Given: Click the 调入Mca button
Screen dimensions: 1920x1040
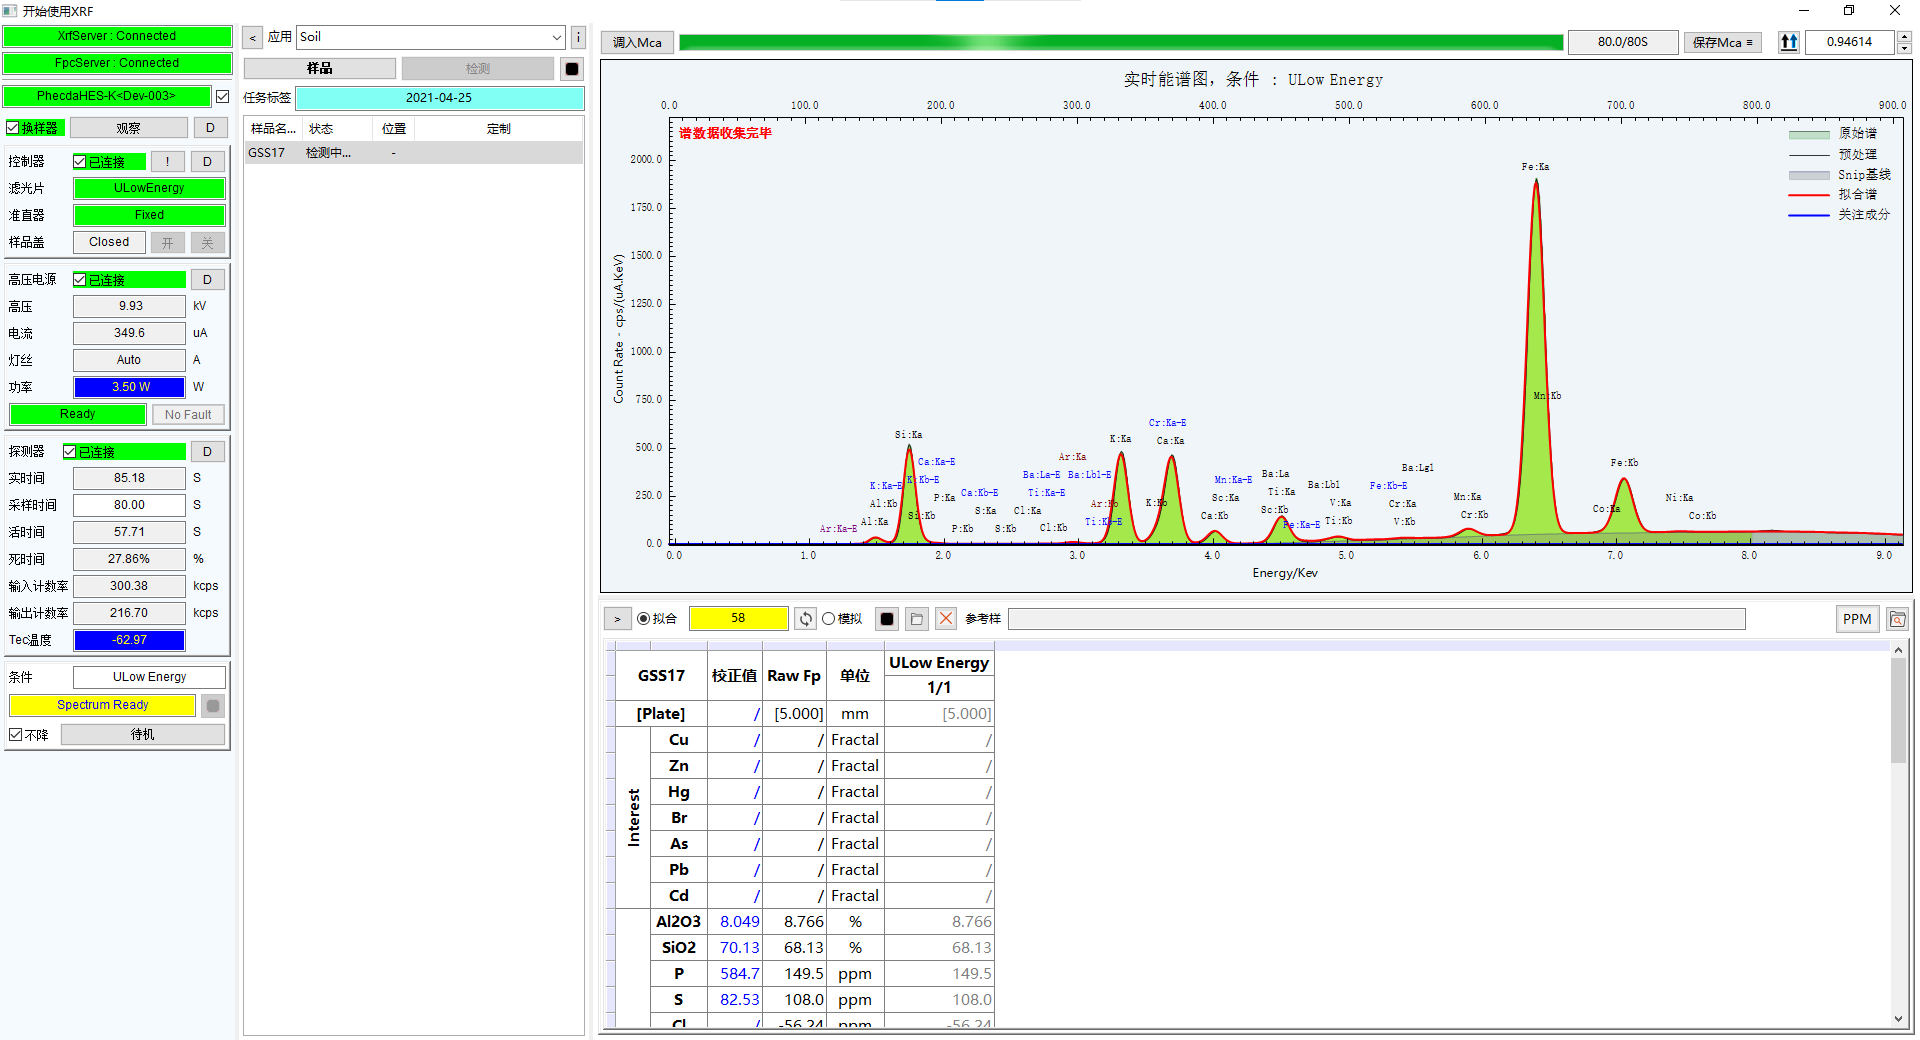Looking at the screenshot, I should pos(637,42).
